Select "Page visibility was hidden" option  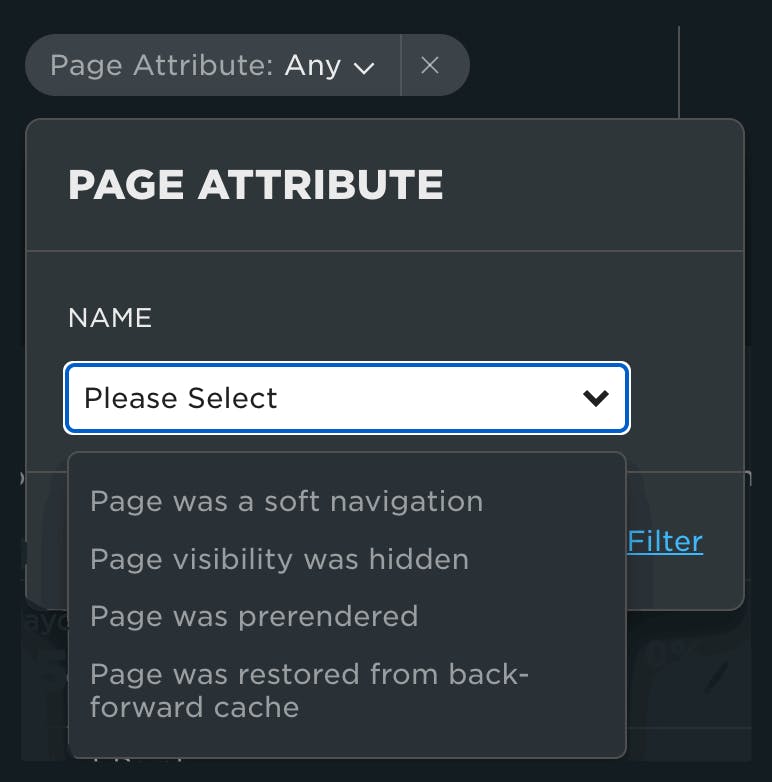279,558
